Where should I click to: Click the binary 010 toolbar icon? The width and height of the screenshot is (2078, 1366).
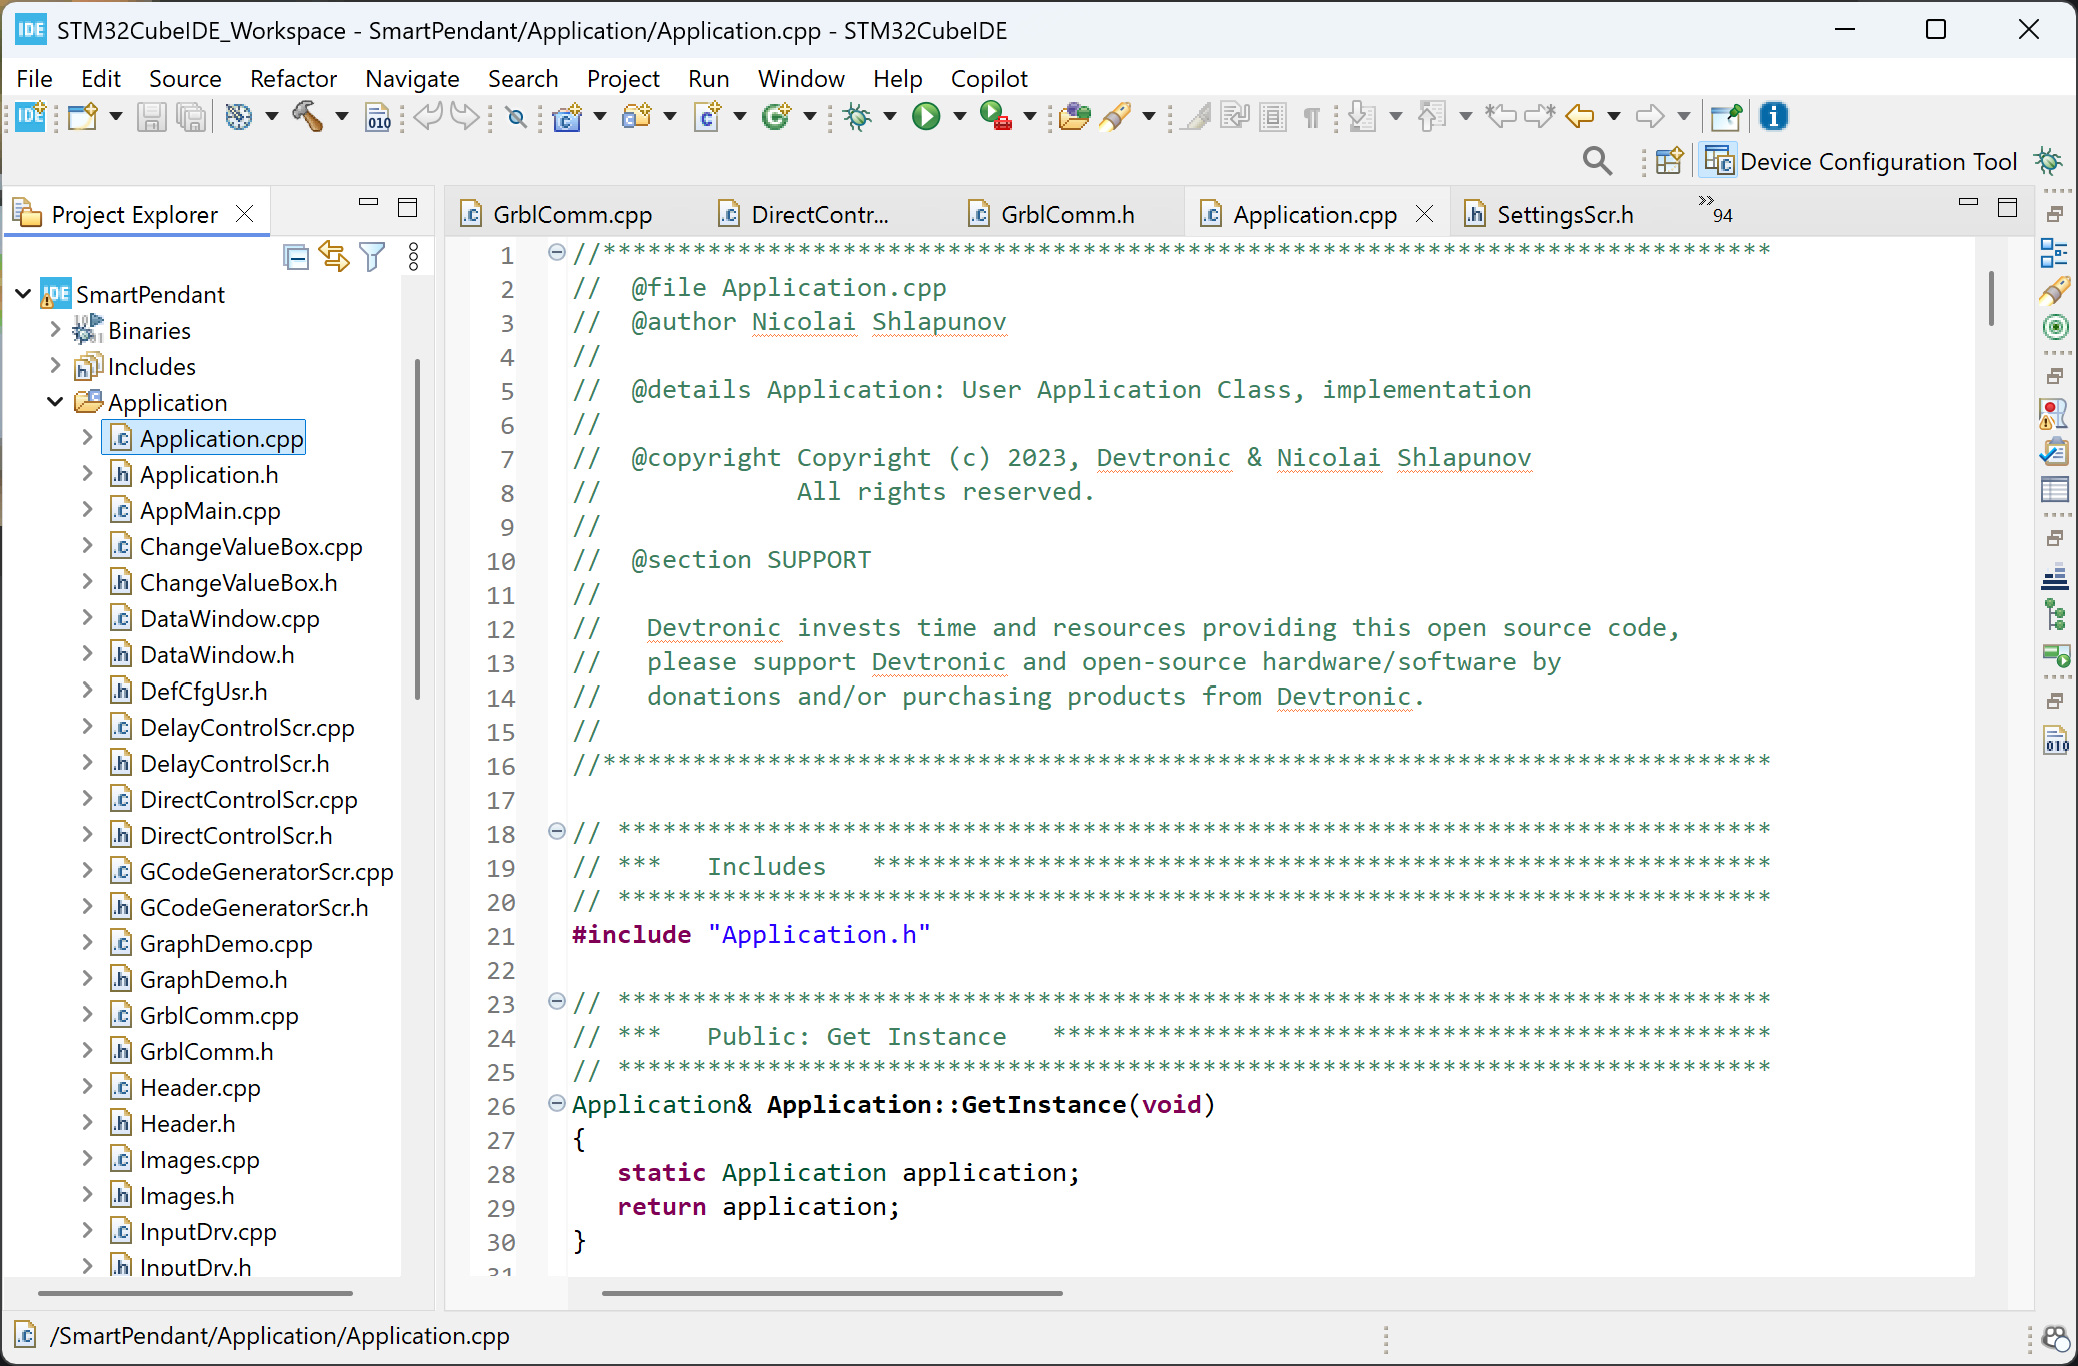378,117
